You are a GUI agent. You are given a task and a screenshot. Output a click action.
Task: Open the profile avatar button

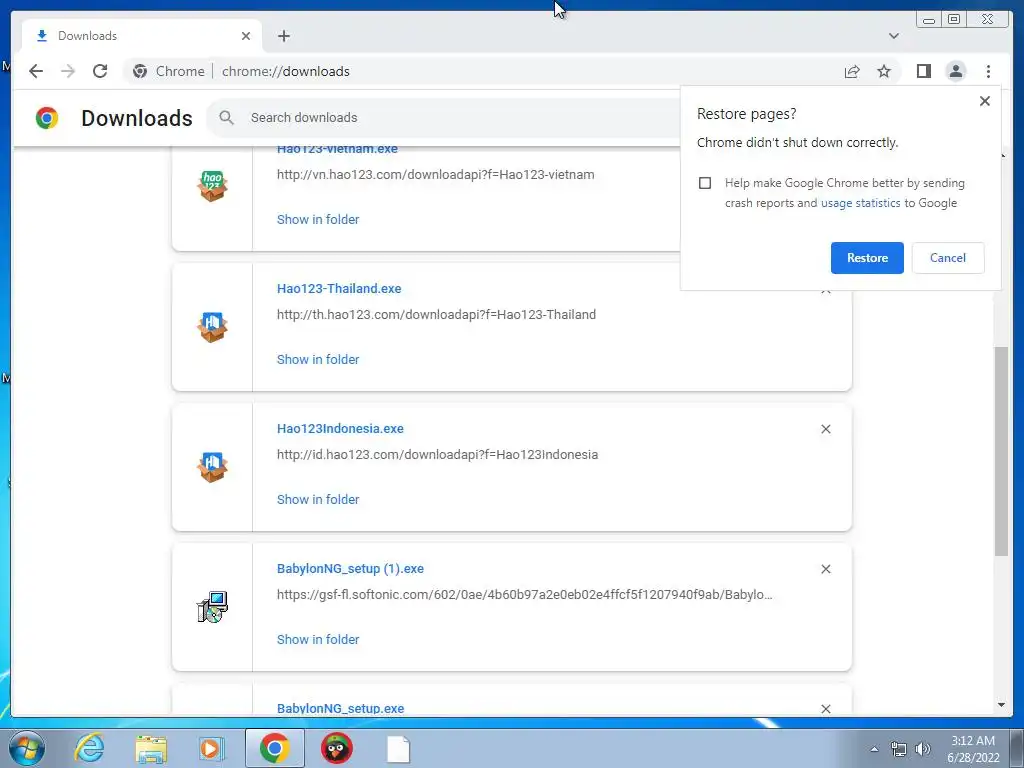pos(955,71)
